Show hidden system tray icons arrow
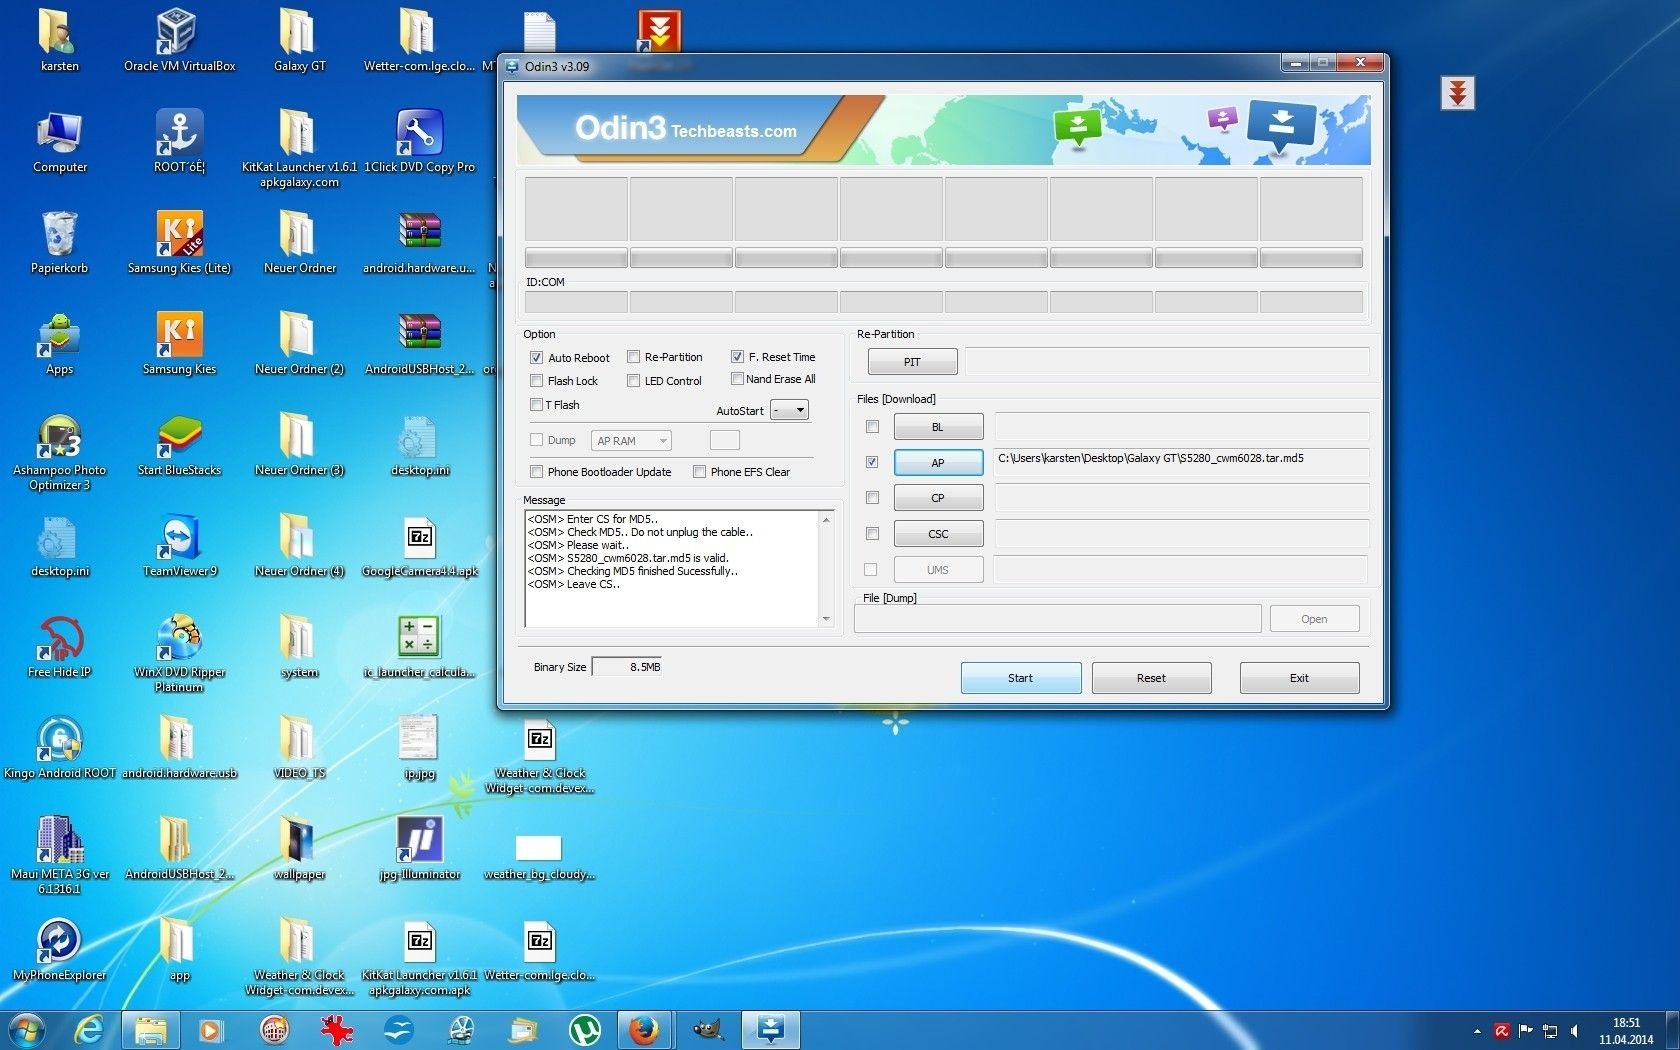The image size is (1680, 1050). tap(1477, 1031)
